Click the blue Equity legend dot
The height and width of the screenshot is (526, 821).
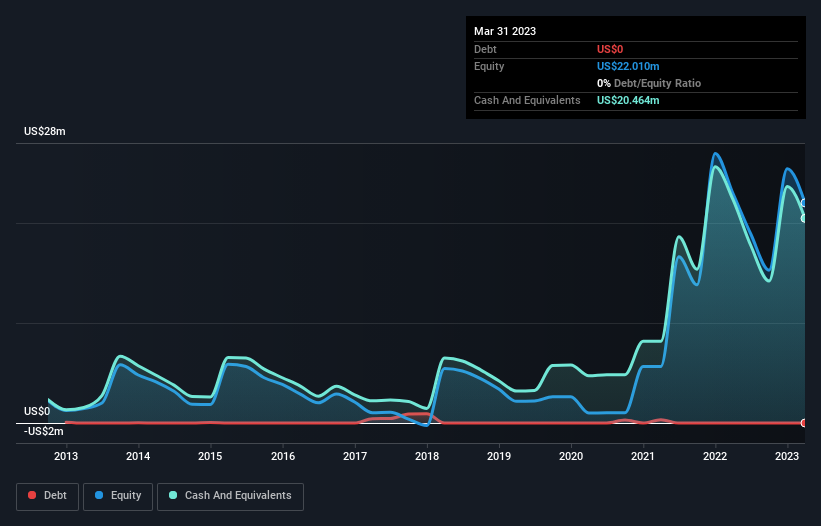[99, 495]
